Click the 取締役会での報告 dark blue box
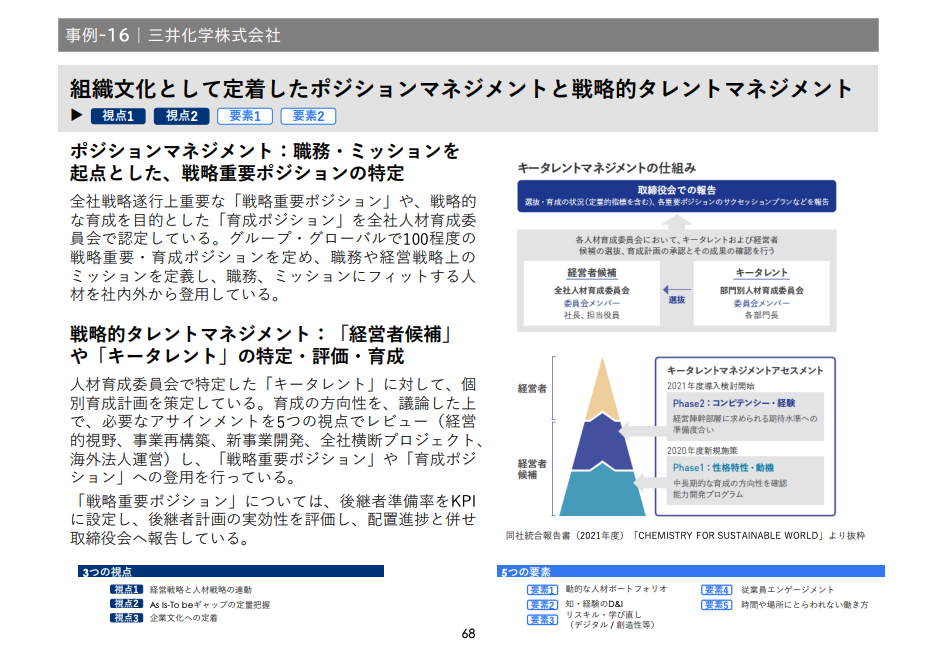 pyautogui.click(x=676, y=195)
